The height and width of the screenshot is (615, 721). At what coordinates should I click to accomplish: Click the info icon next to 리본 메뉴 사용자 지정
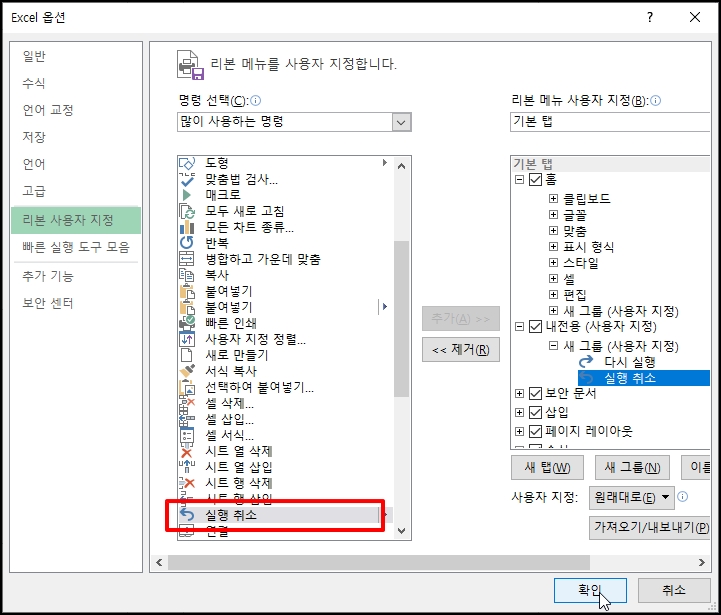tap(656, 100)
